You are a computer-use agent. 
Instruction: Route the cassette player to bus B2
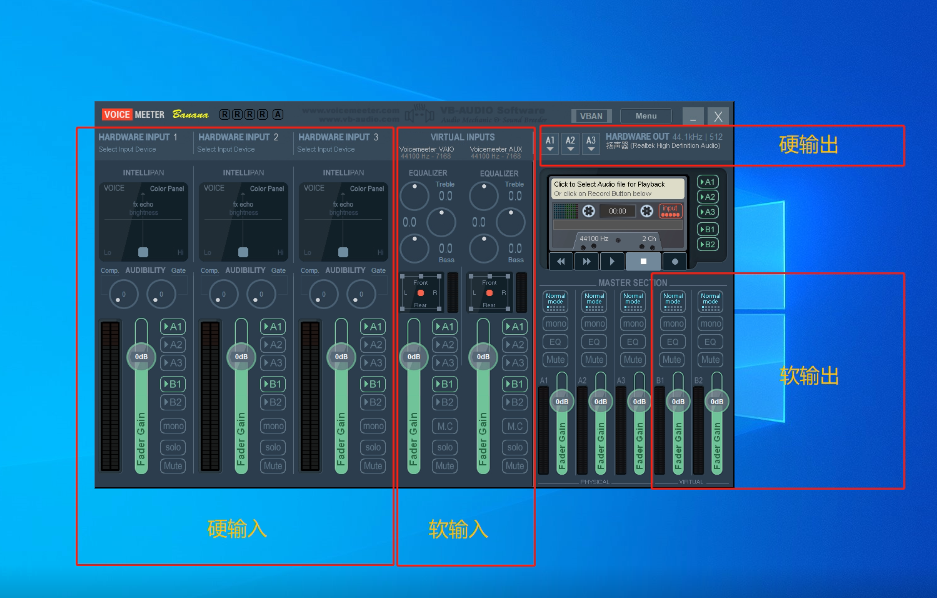pyautogui.click(x=708, y=244)
